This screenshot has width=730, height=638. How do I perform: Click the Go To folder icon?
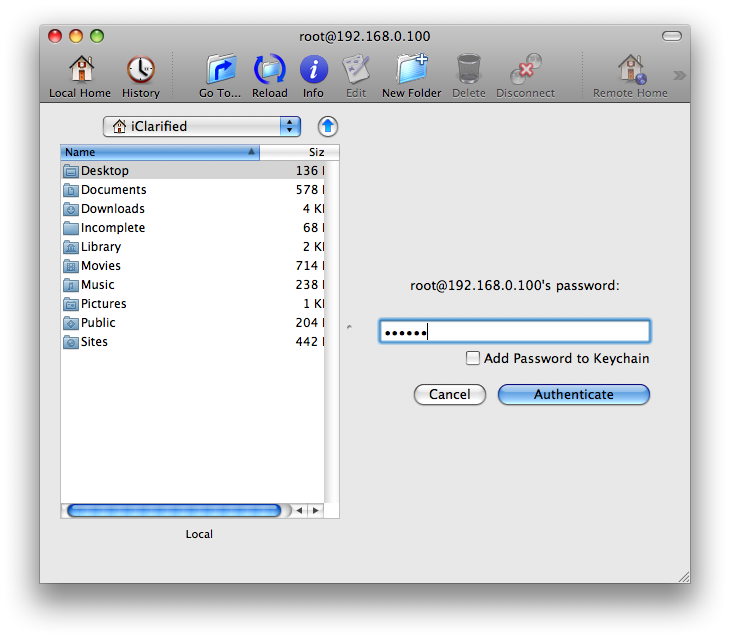(x=220, y=70)
